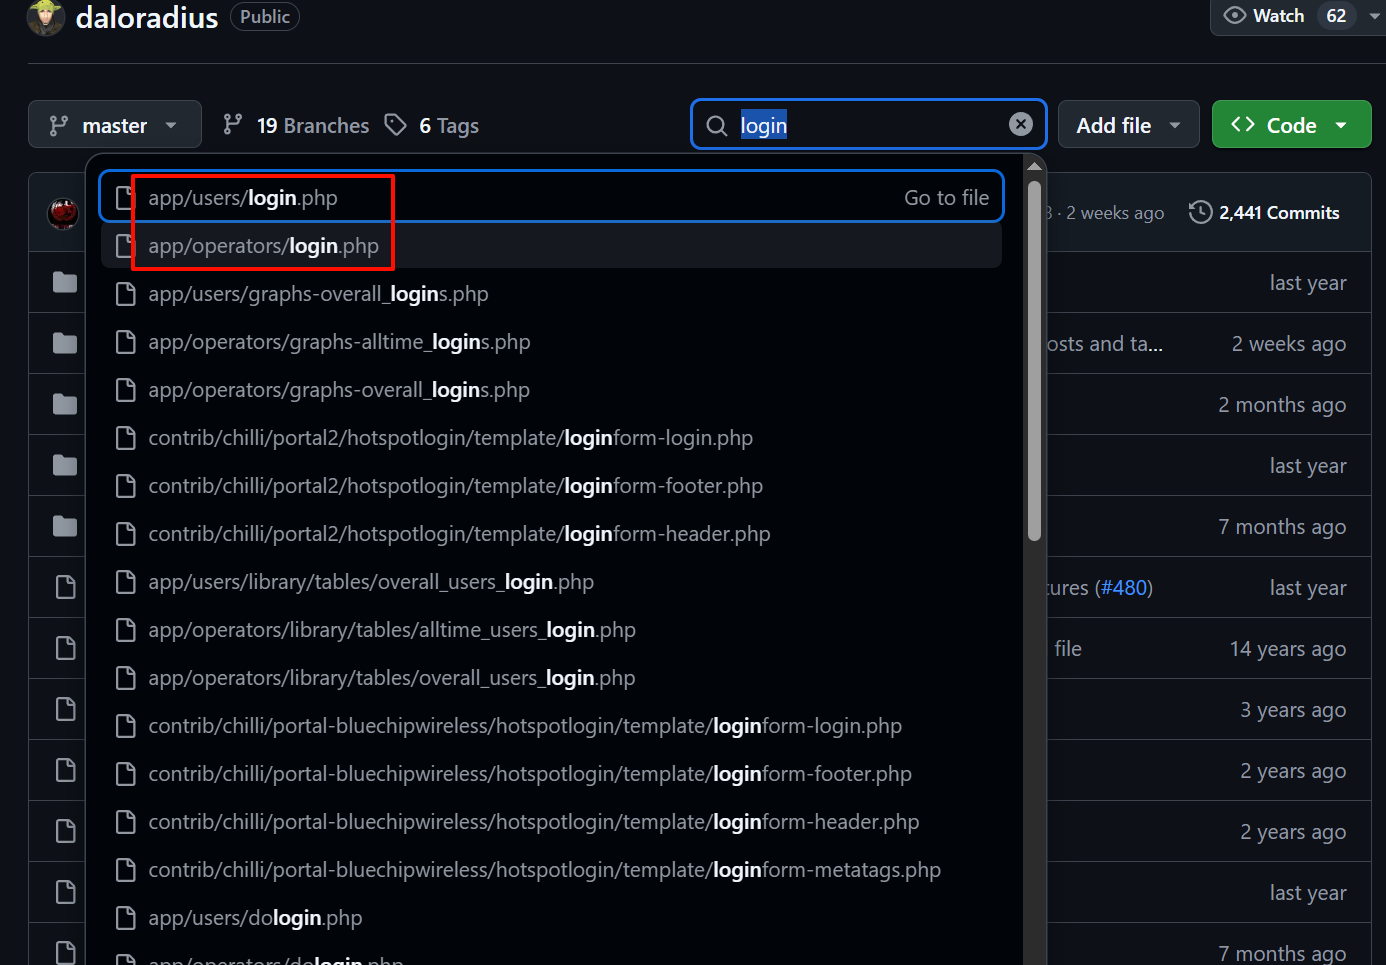Open the 2,441 Commits link

tap(1278, 213)
